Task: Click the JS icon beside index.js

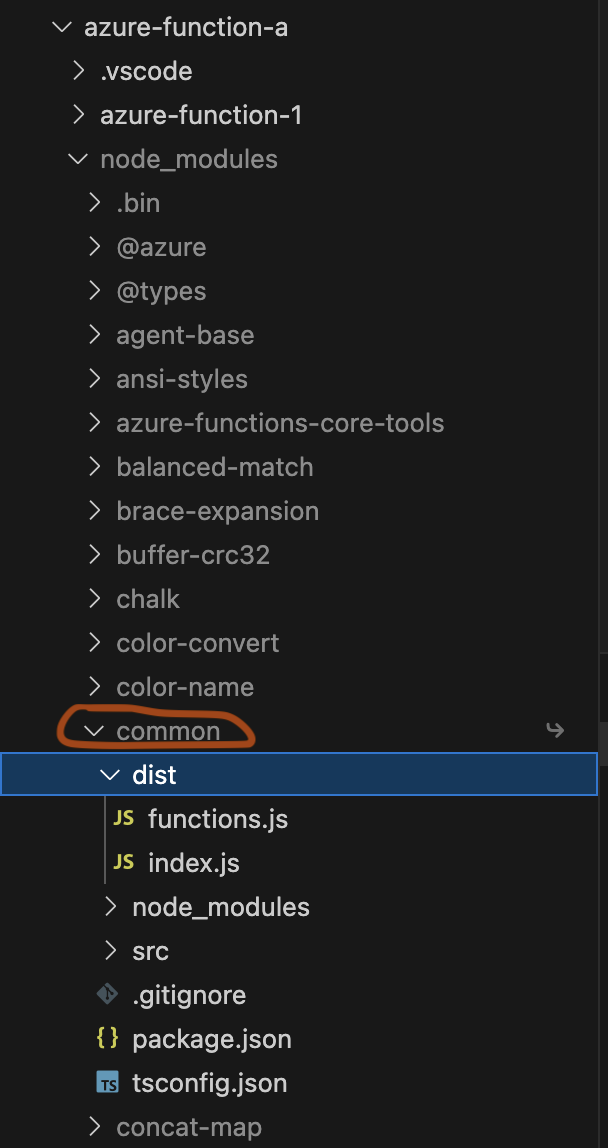Action: (124, 862)
